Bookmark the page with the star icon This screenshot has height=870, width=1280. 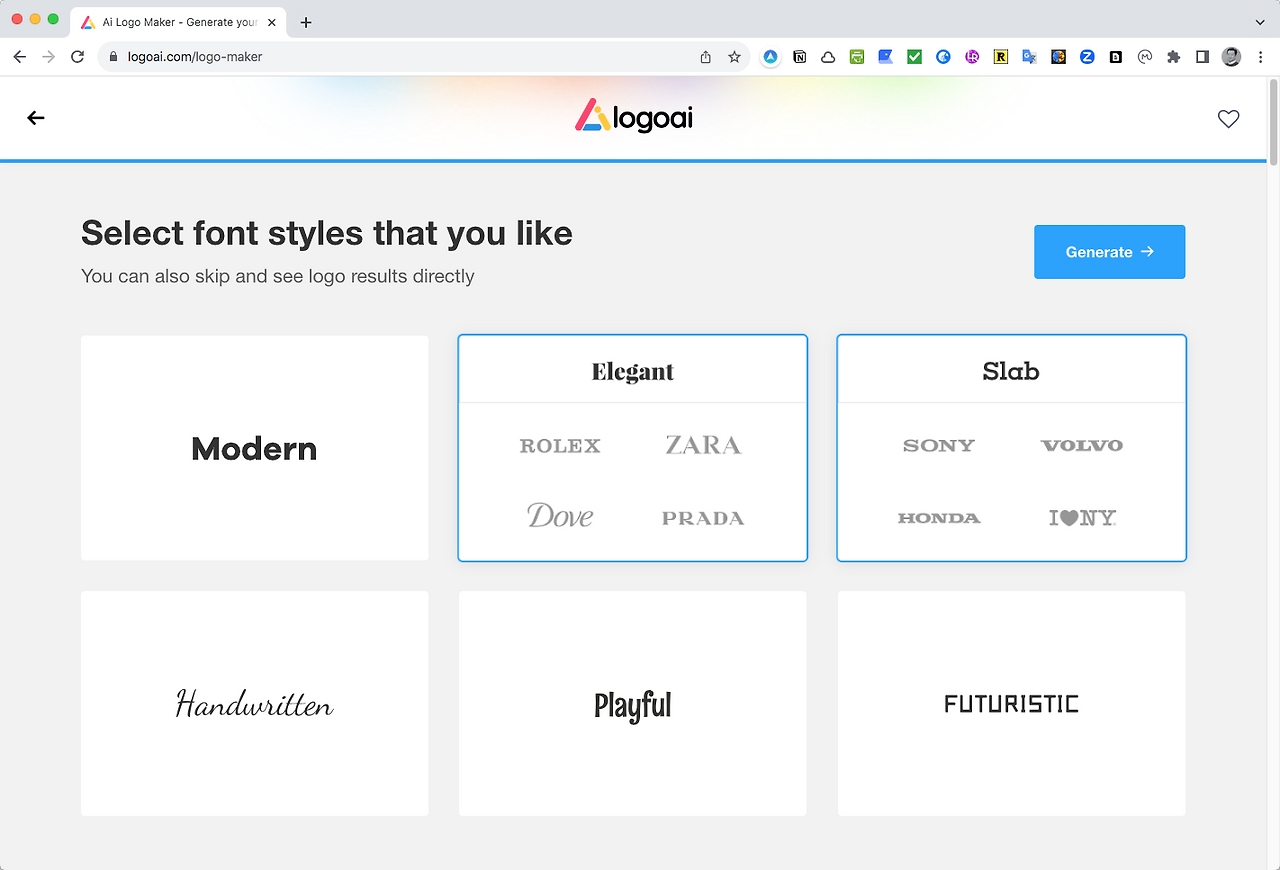click(734, 57)
